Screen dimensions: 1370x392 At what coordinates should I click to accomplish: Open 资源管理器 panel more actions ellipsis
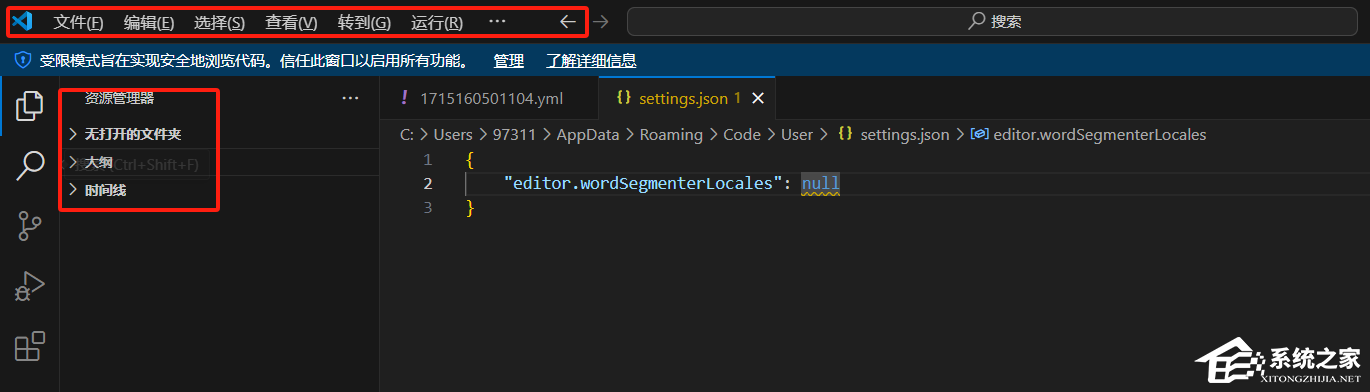(350, 98)
